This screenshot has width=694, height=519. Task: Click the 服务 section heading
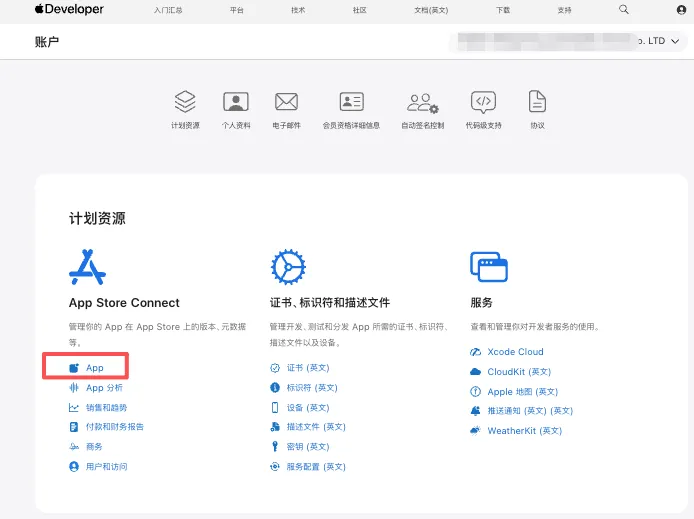click(x=481, y=303)
